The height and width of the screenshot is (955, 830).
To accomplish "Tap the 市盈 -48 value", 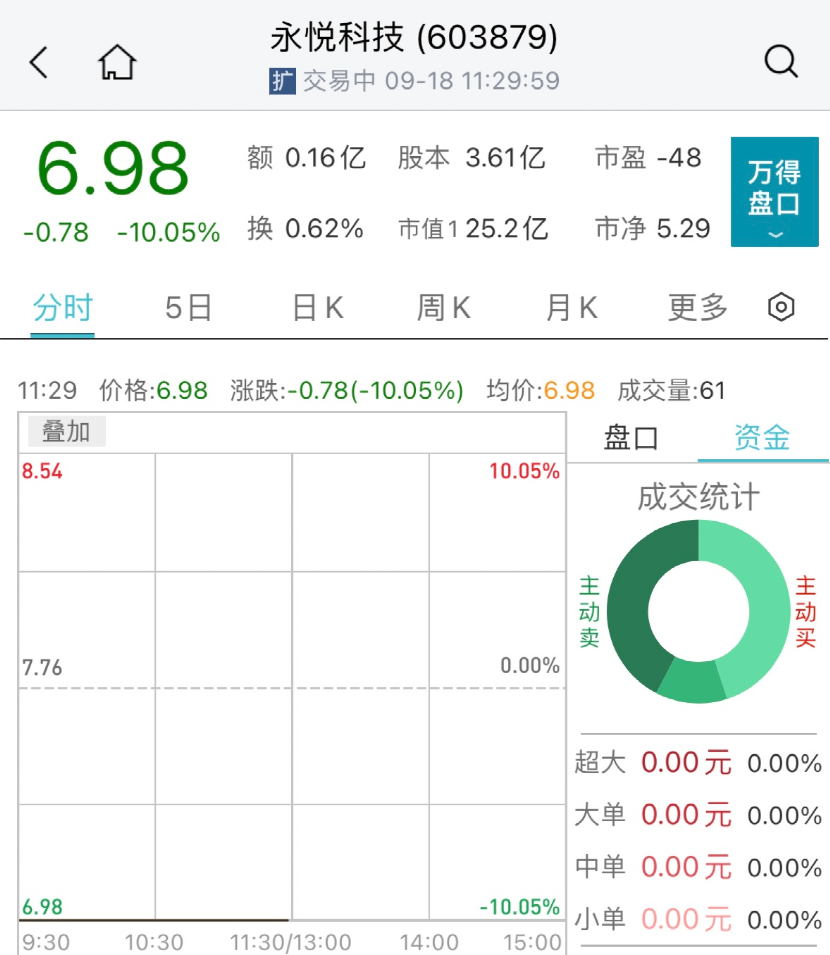I will point(649,158).
